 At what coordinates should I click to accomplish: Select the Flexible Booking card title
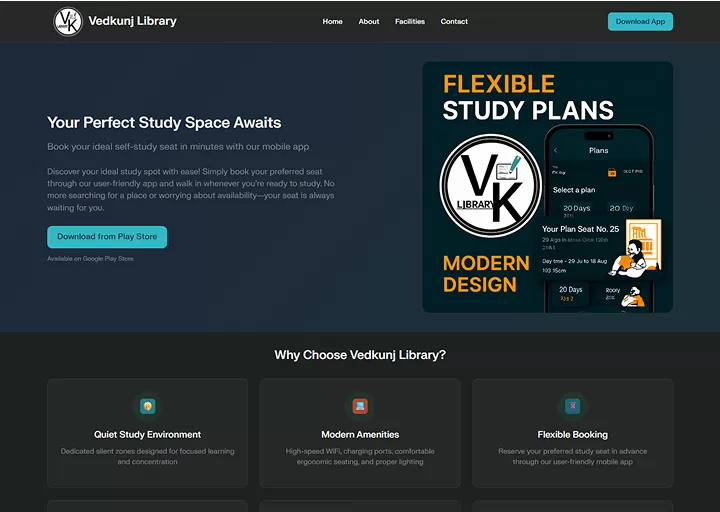point(572,435)
